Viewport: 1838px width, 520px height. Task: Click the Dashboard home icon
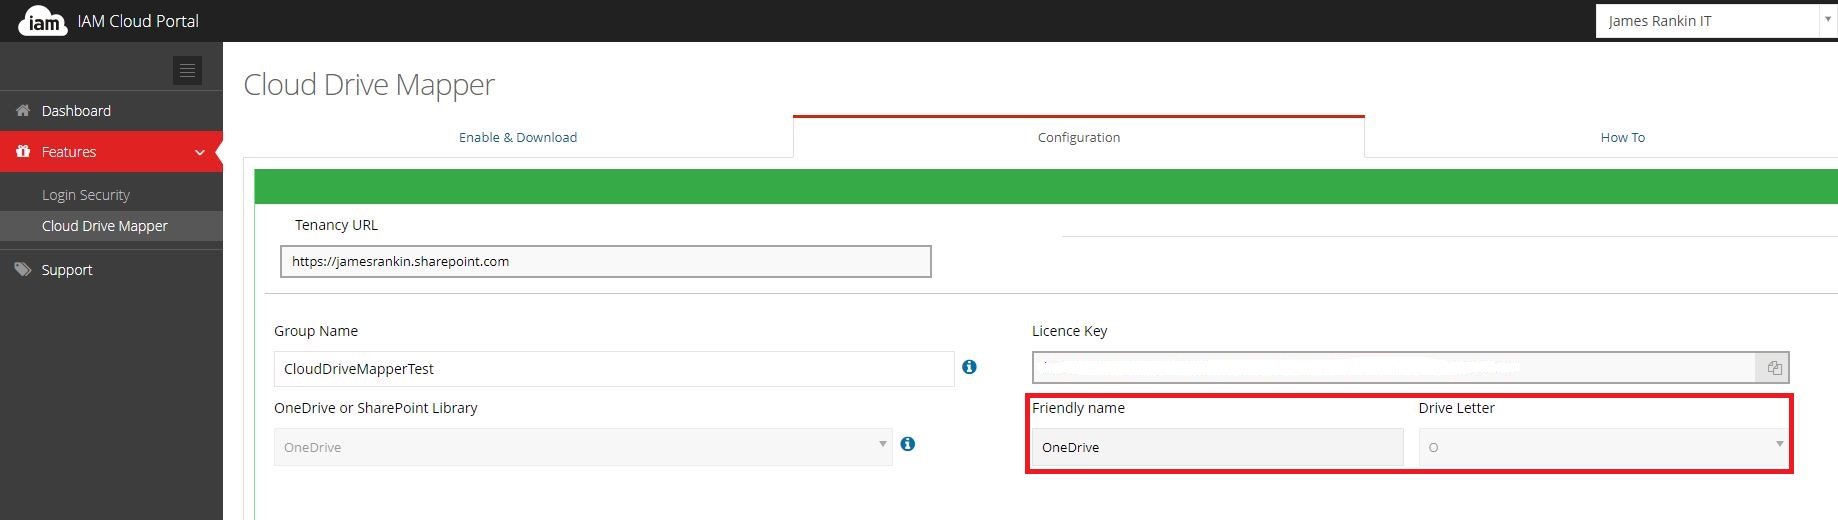tap(23, 111)
